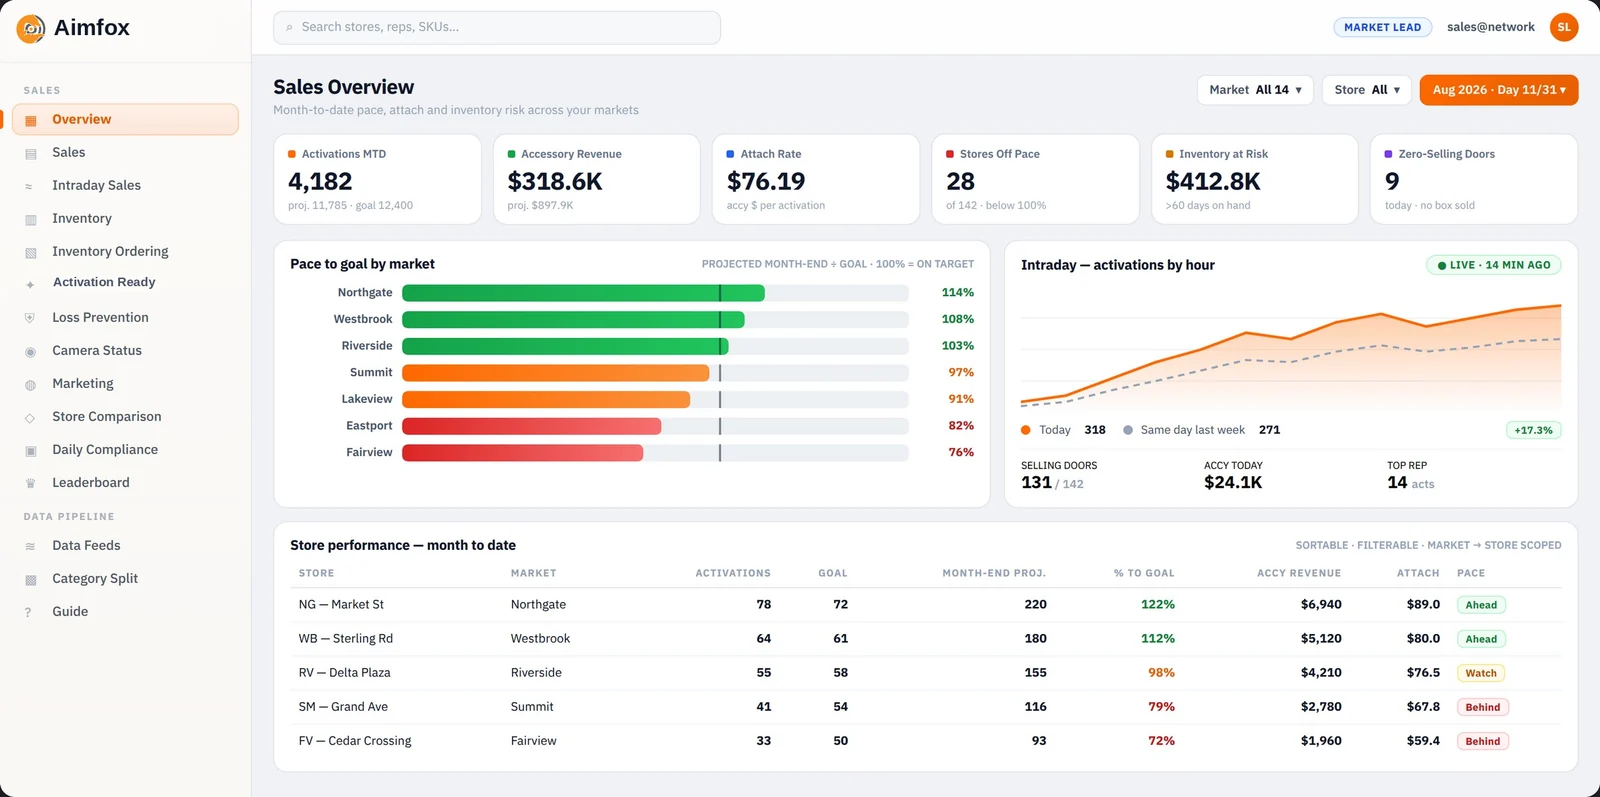Sort by the MONTH-END PROJ. column header
Viewport: 1600px width, 797px height.
pos(994,573)
